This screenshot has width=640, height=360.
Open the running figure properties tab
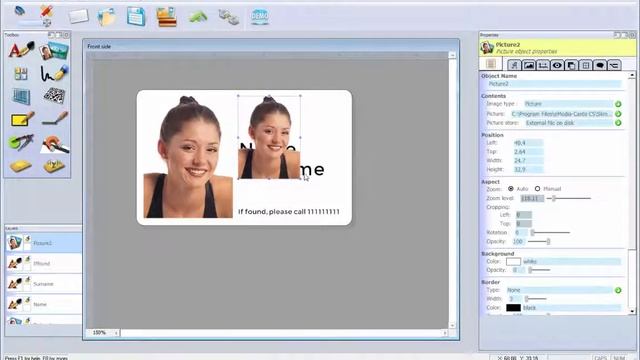pyautogui.click(x=514, y=65)
